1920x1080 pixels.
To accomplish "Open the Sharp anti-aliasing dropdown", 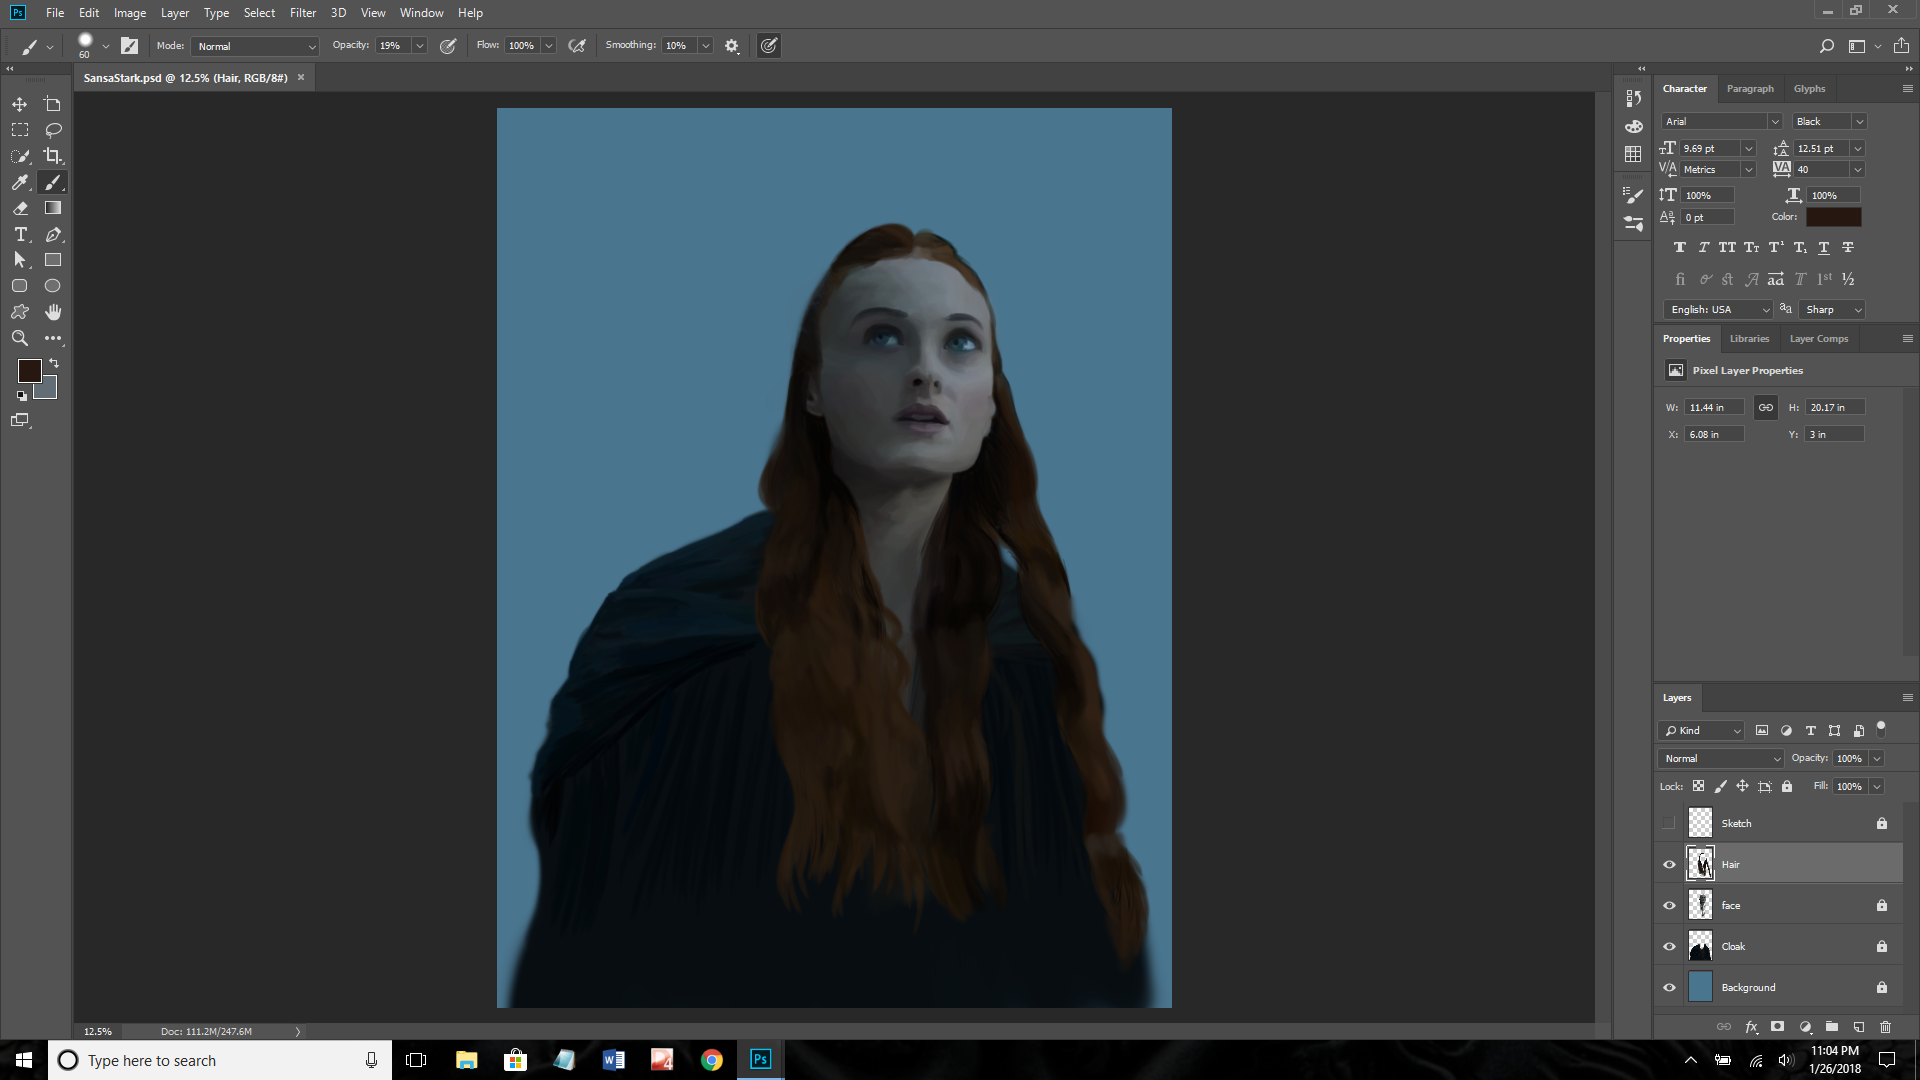I will tap(1832, 310).
